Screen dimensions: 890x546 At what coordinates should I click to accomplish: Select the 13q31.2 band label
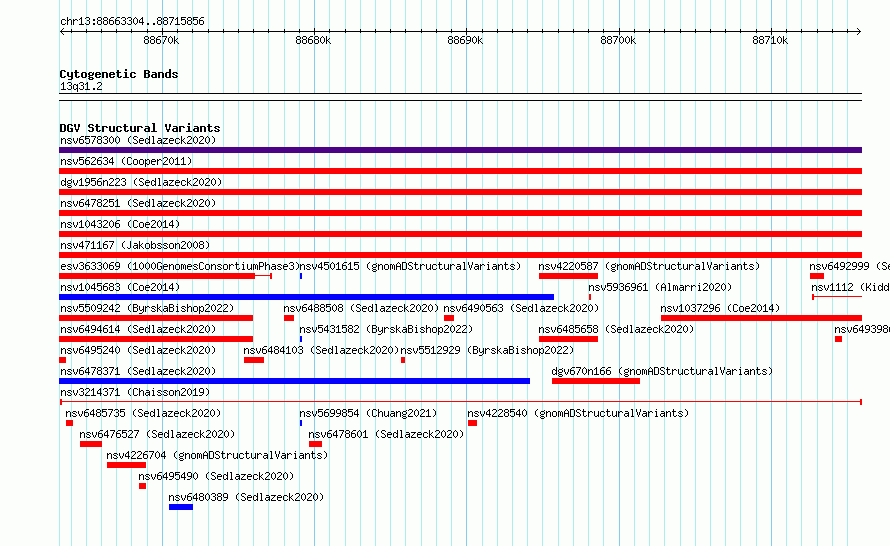81,86
